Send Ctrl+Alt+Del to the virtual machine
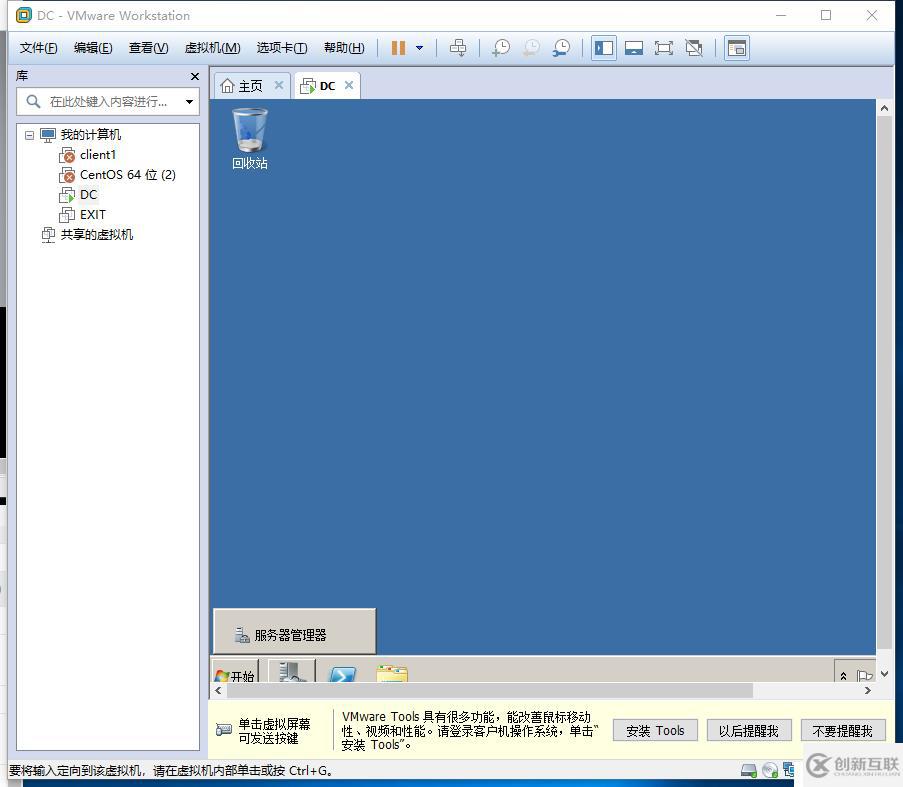 tap(458, 48)
